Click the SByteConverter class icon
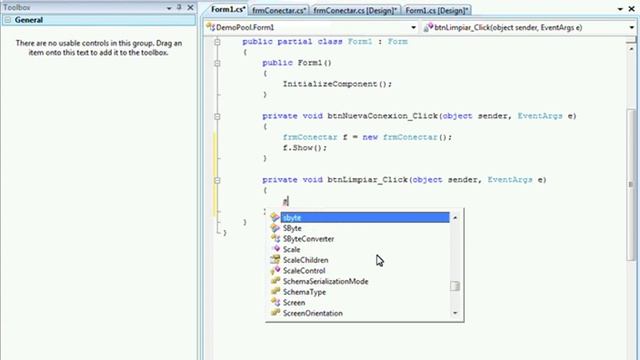Viewport: 640px width, 360px height. tap(276, 239)
